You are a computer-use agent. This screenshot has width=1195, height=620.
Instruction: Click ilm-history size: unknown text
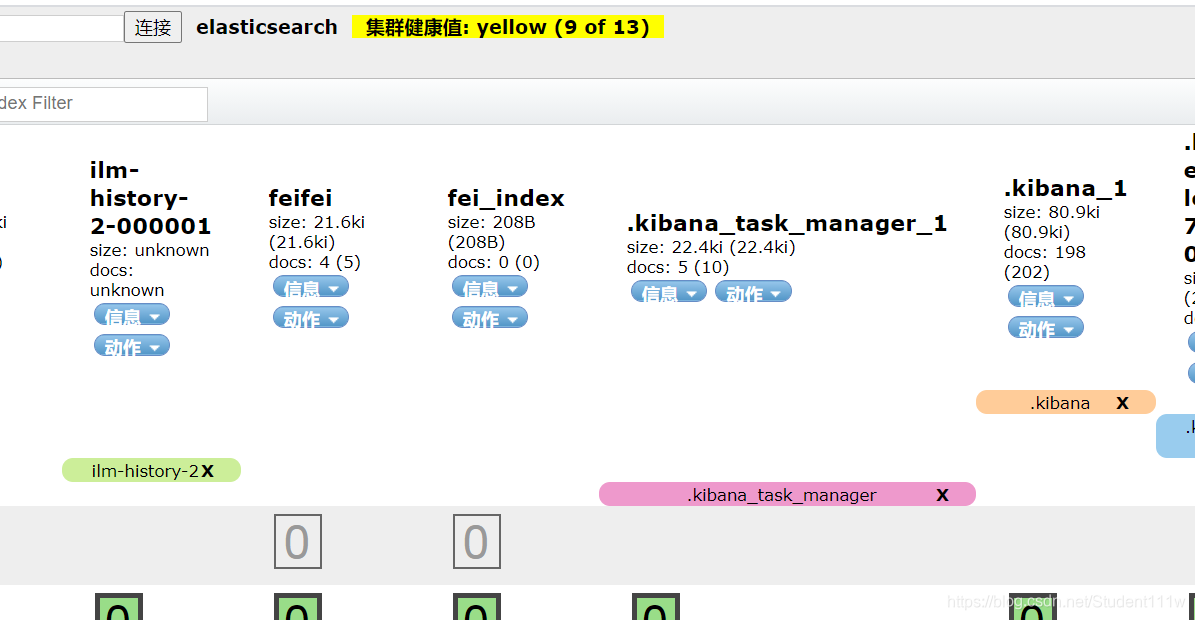(149, 251)
